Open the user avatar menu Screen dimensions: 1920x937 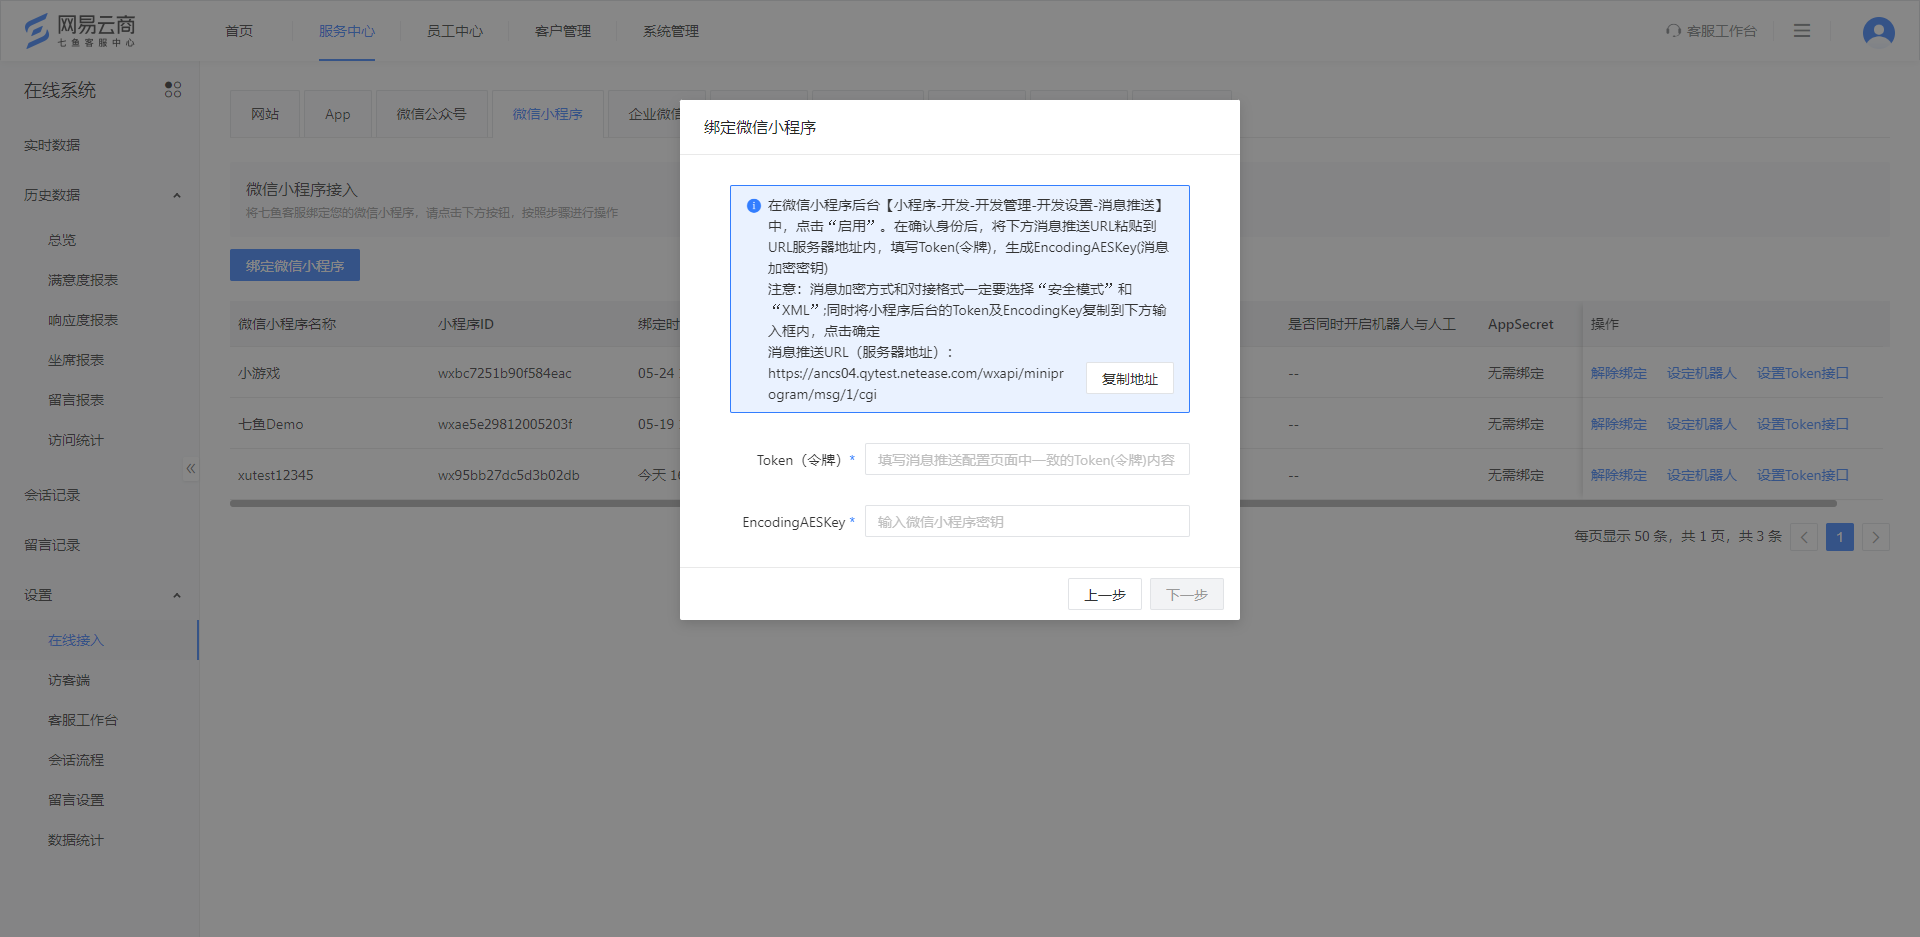[x=1878, y=31]
